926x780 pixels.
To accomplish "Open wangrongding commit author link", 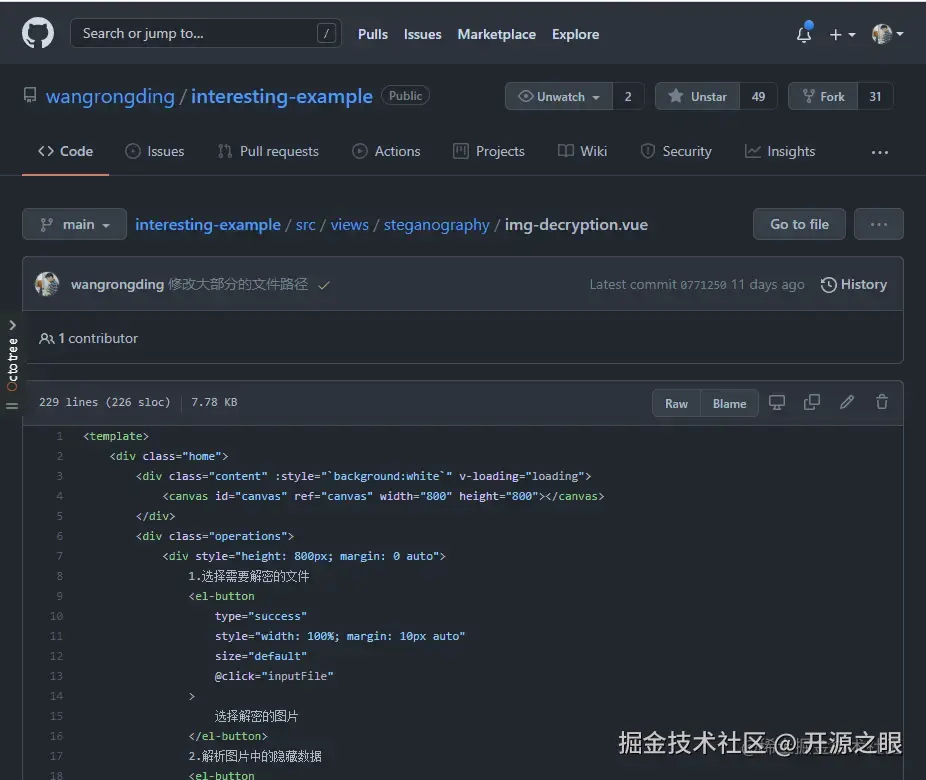I will (118, 285).
